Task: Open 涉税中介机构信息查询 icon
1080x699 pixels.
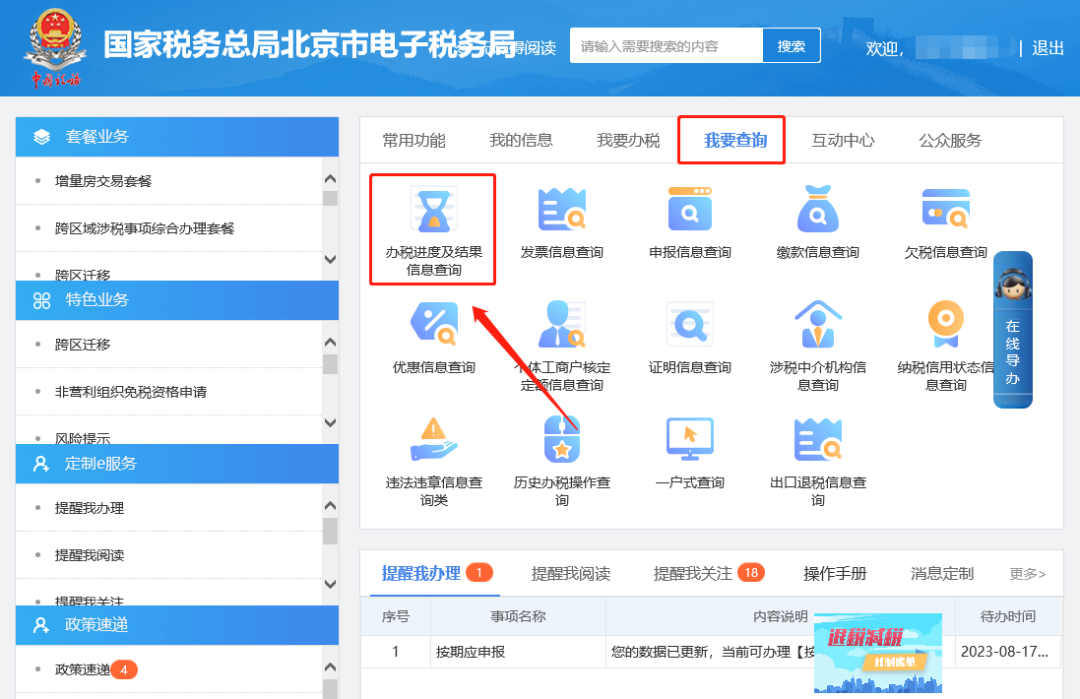Action: (x=818, y=324)
